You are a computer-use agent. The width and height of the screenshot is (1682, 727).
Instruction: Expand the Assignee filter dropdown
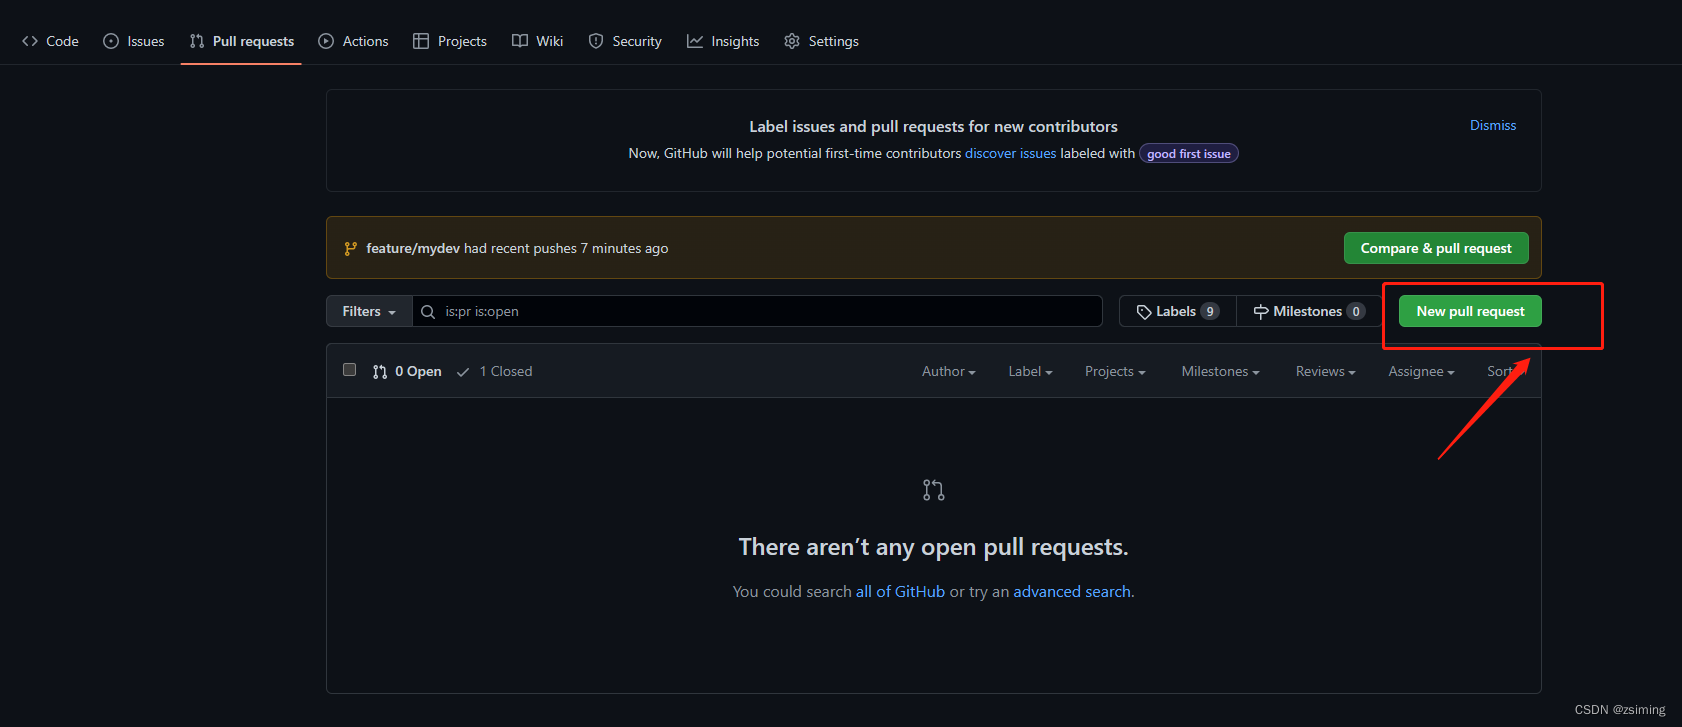tap(1421, 371)
